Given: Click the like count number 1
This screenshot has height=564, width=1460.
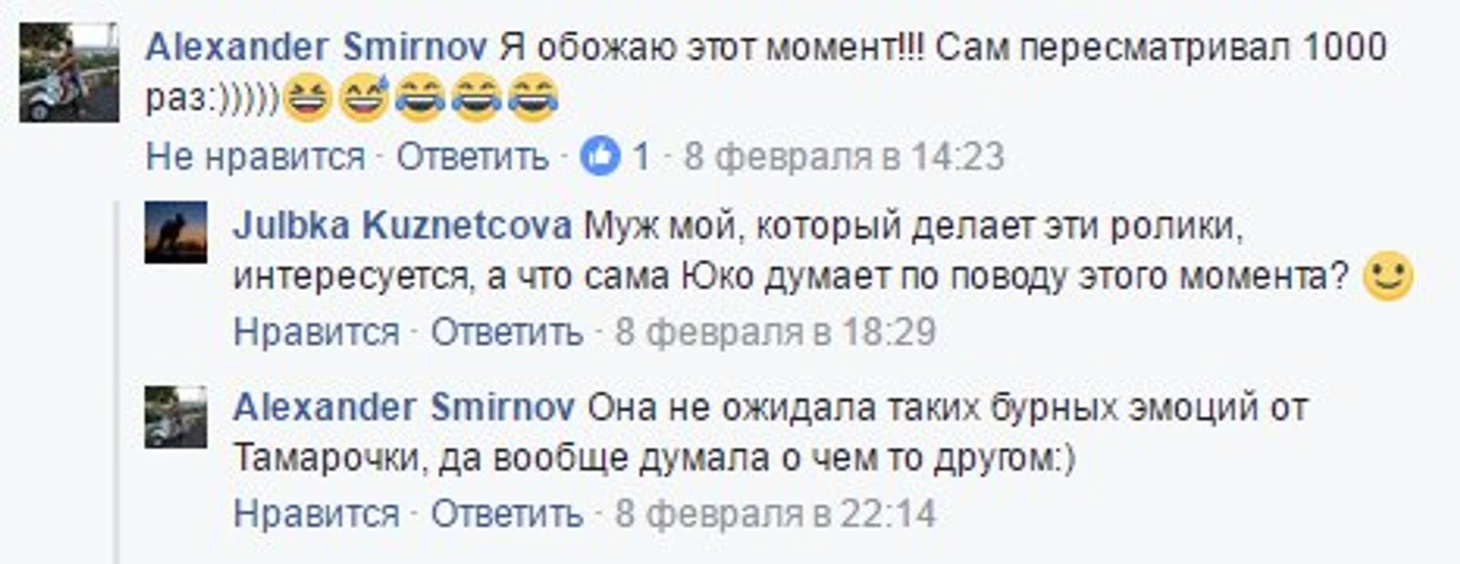Looking at the screenshot, I should point(641,157).
